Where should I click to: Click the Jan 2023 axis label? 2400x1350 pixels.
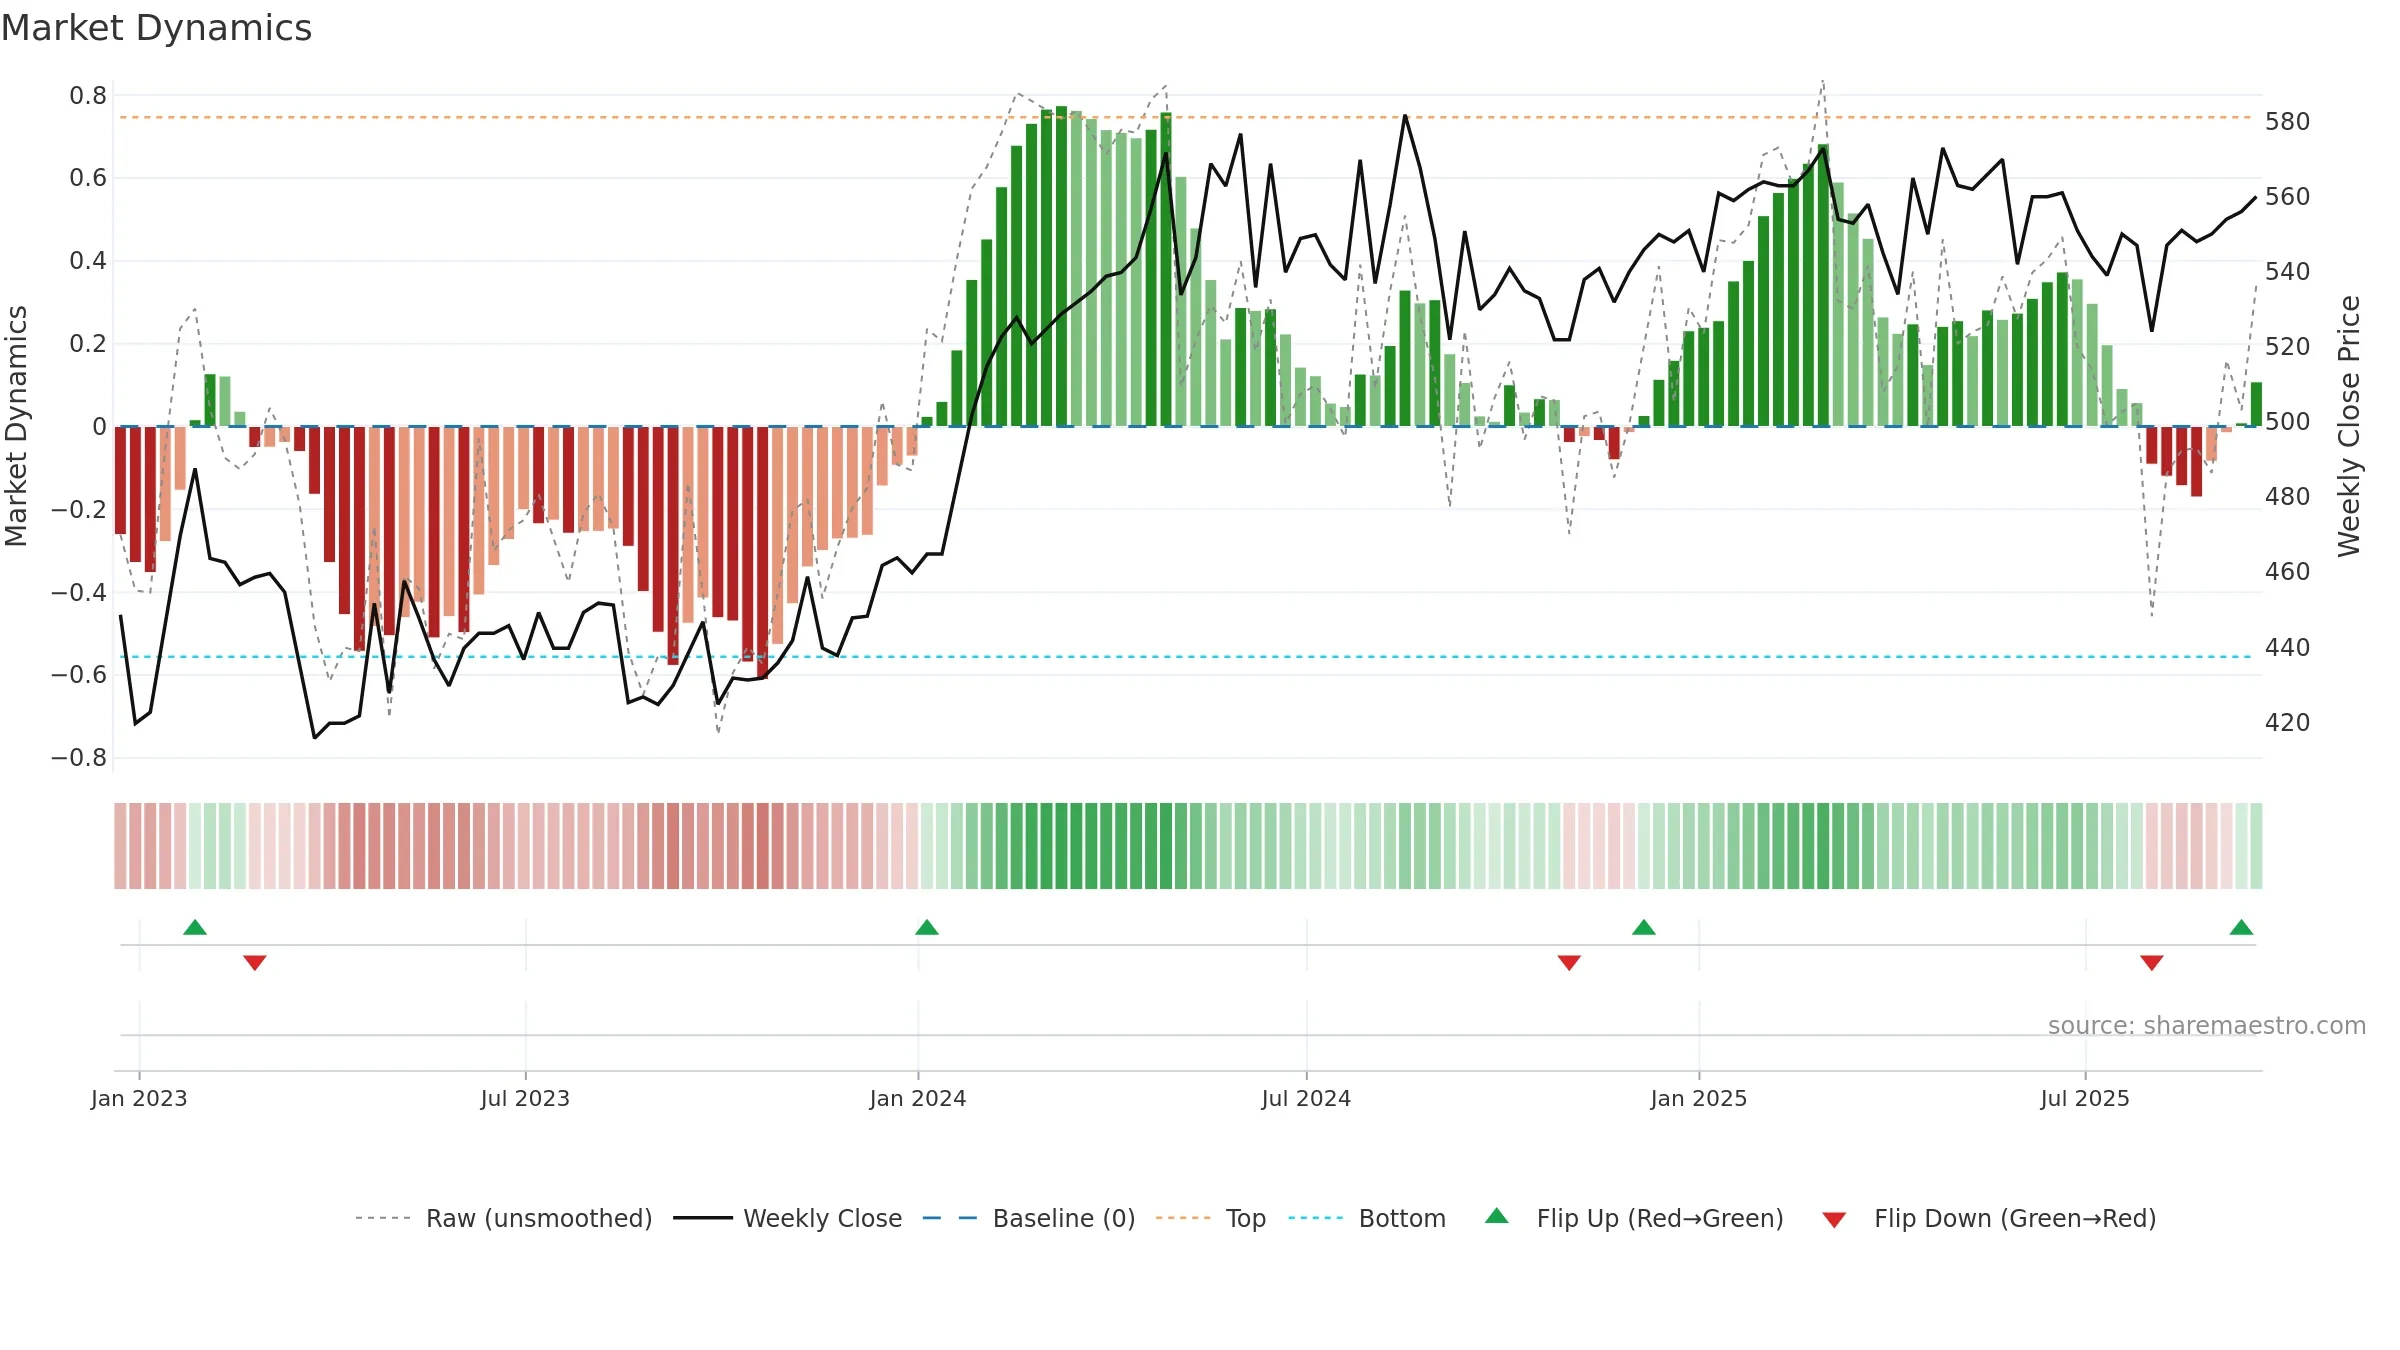(139, 1098)
